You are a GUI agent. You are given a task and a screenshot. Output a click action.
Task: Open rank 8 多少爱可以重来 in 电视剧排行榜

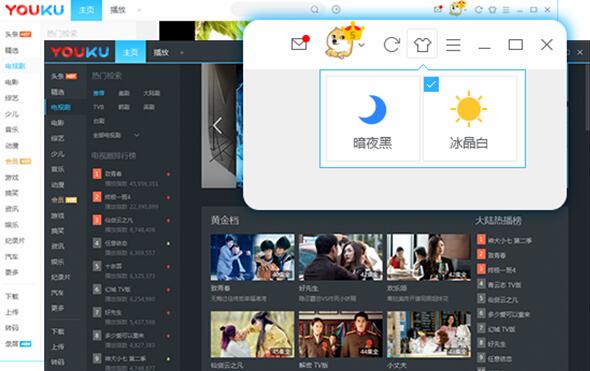tap(131, 340)
